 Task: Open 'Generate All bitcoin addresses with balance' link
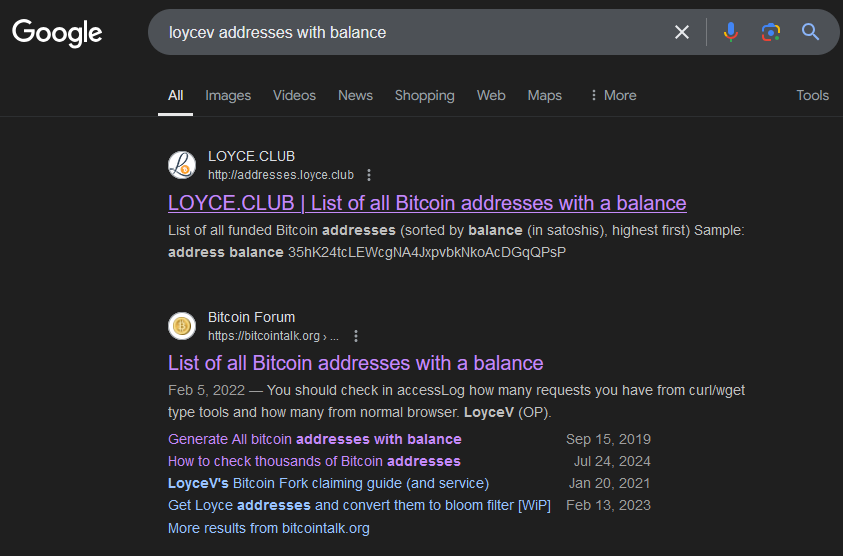(x=315, y=439)
